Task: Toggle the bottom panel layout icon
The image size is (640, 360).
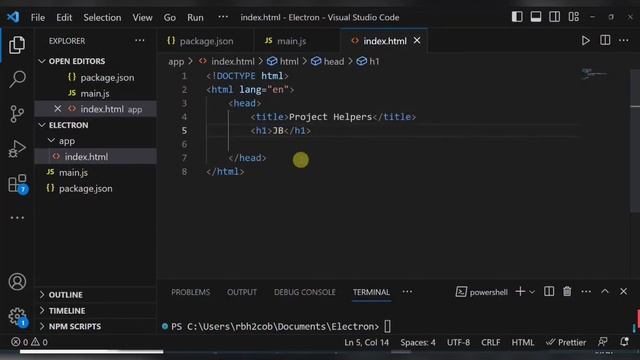Action: coord(536,17)
